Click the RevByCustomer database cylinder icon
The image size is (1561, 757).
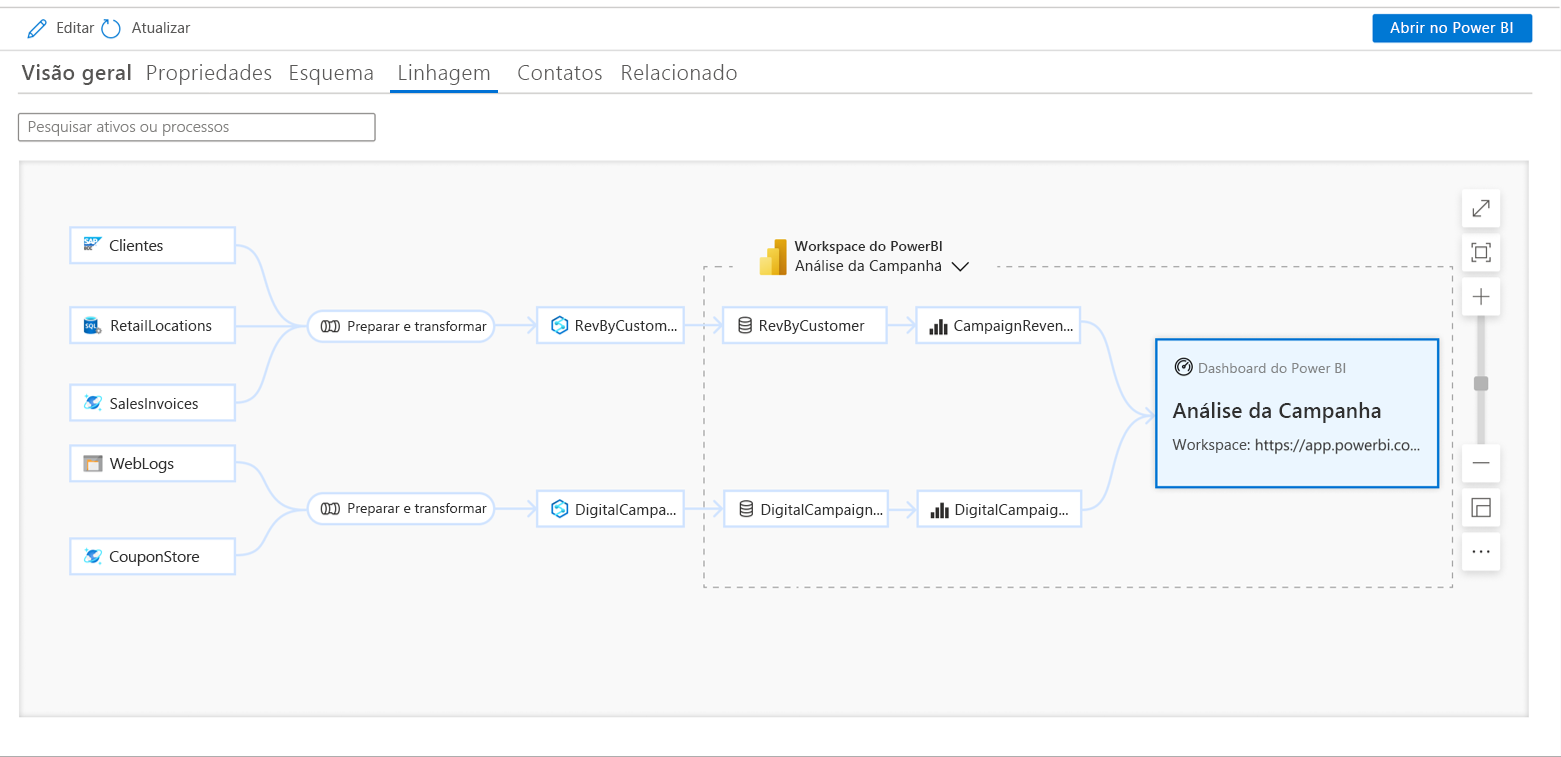coord(745,325)
